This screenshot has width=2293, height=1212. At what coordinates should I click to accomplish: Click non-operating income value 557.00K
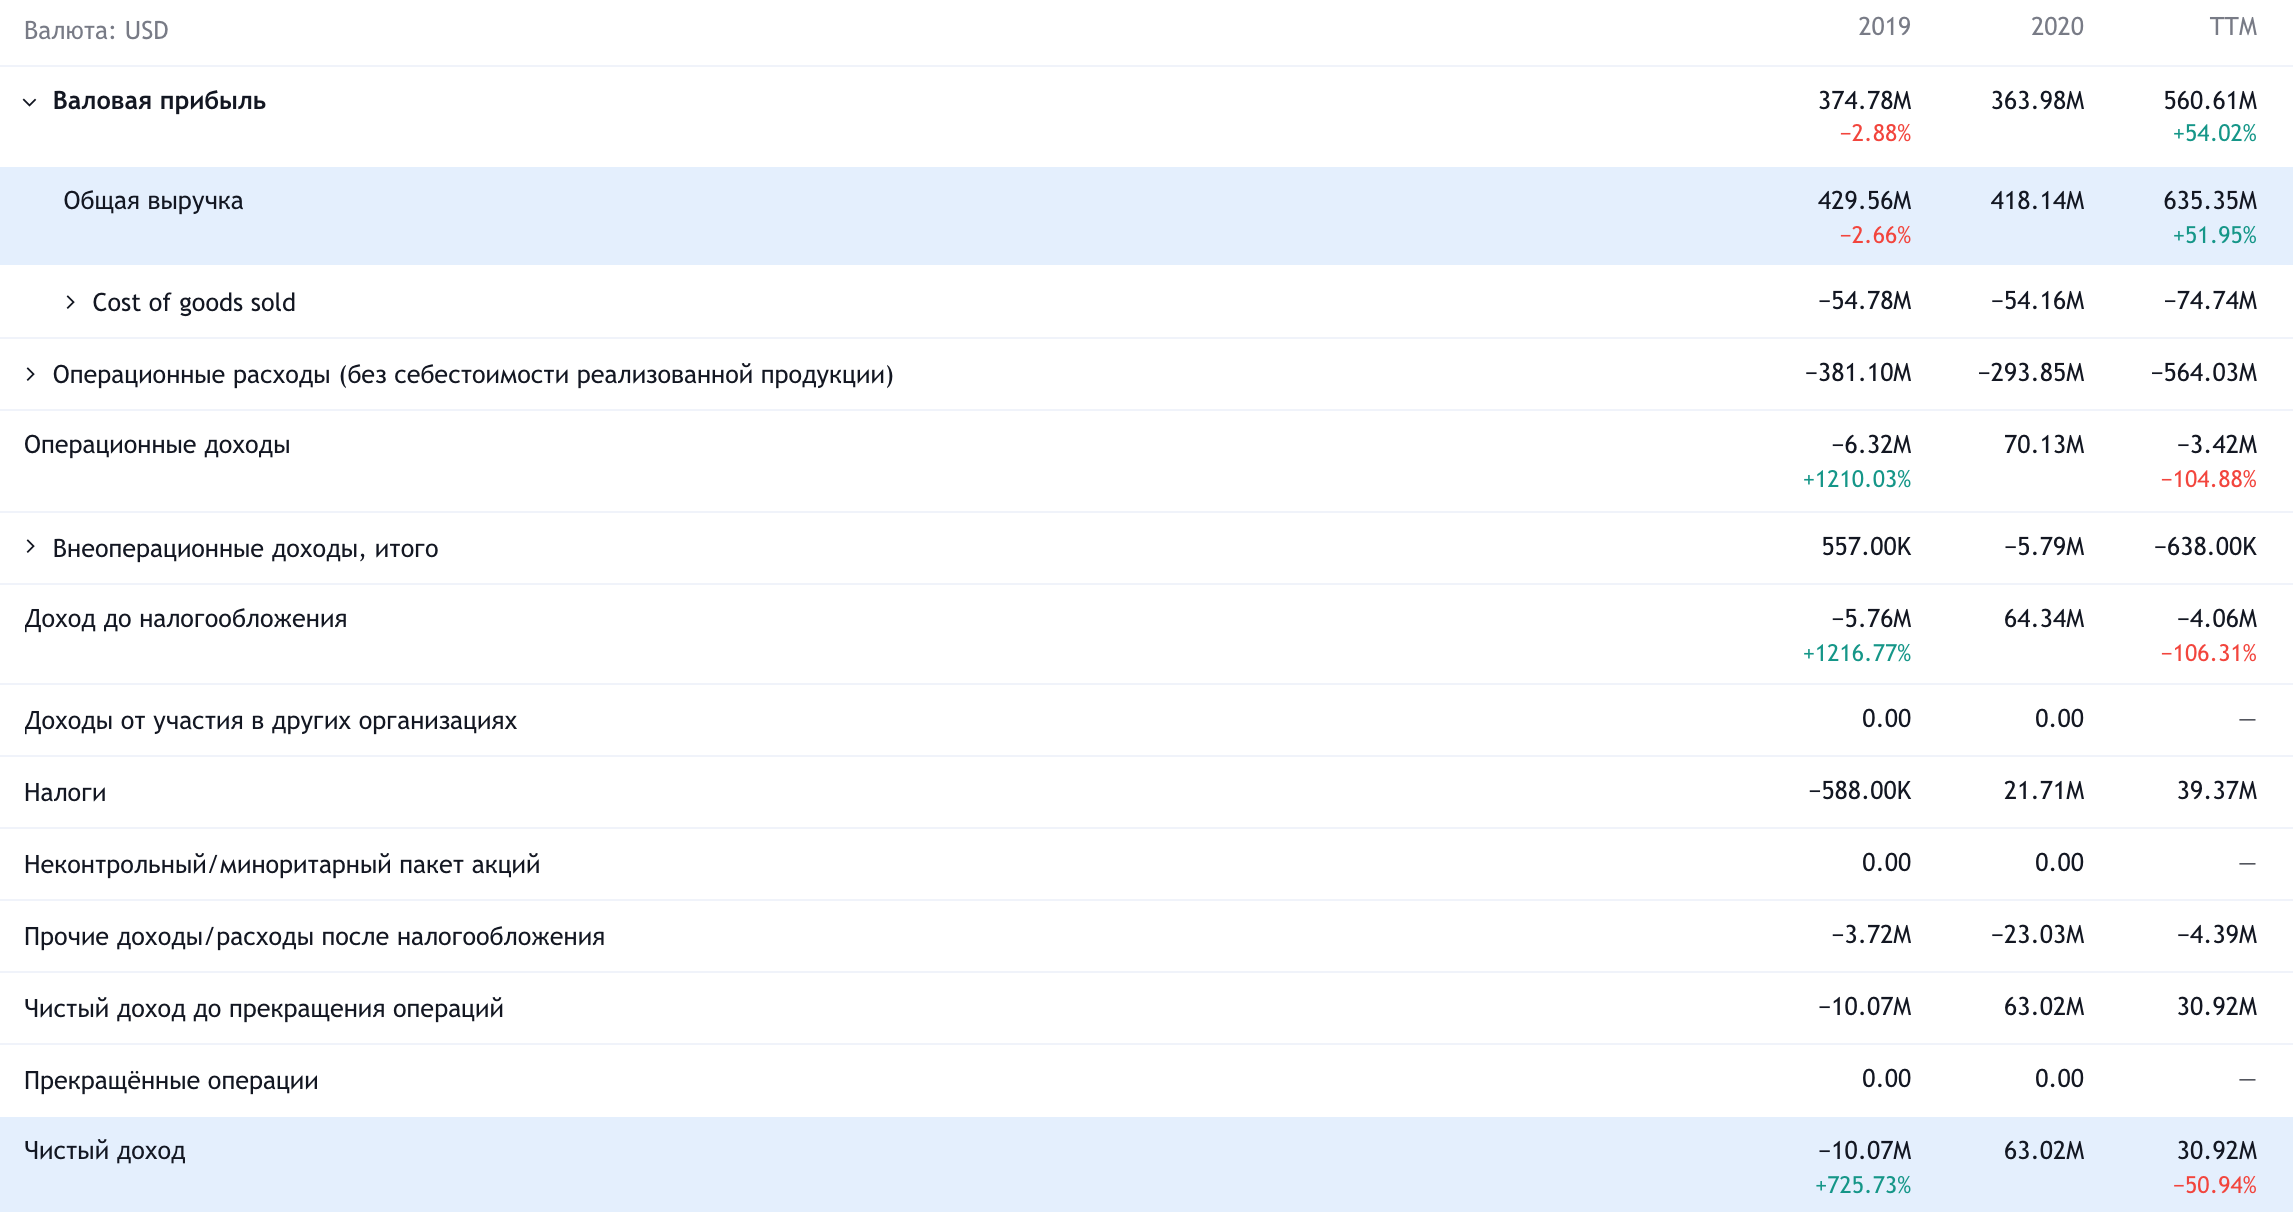(1866, 547)
